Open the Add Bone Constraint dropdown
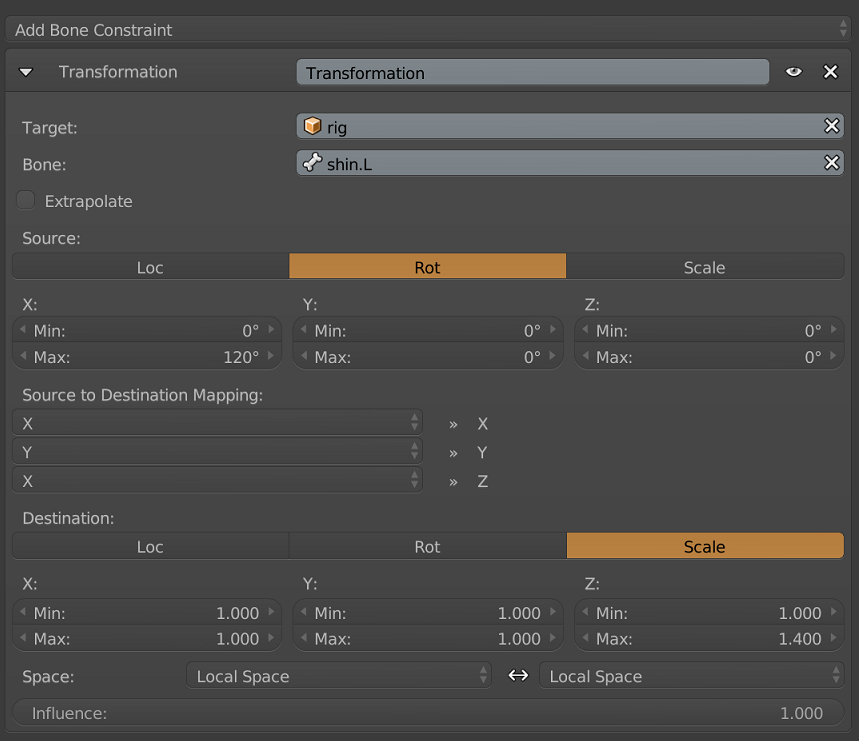Viewport: 859px width, 741px height. (428, 30)
